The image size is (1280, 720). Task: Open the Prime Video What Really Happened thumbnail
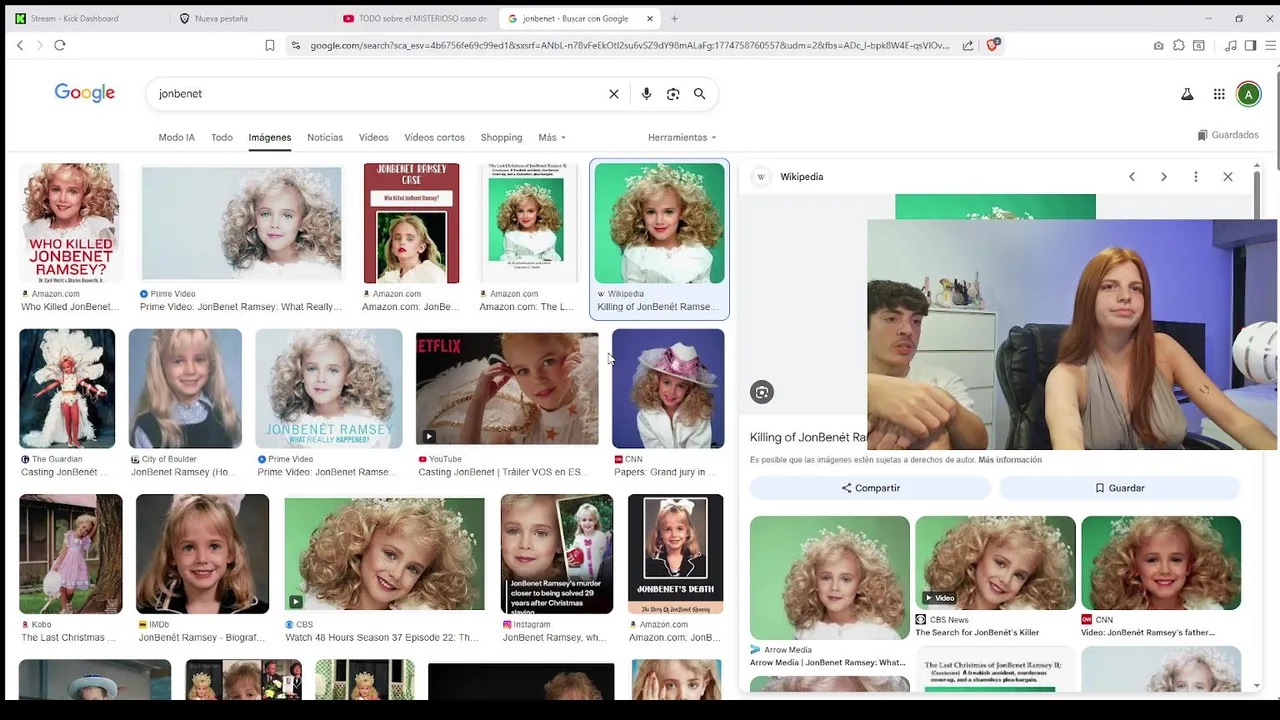click(x=241, y=223)
